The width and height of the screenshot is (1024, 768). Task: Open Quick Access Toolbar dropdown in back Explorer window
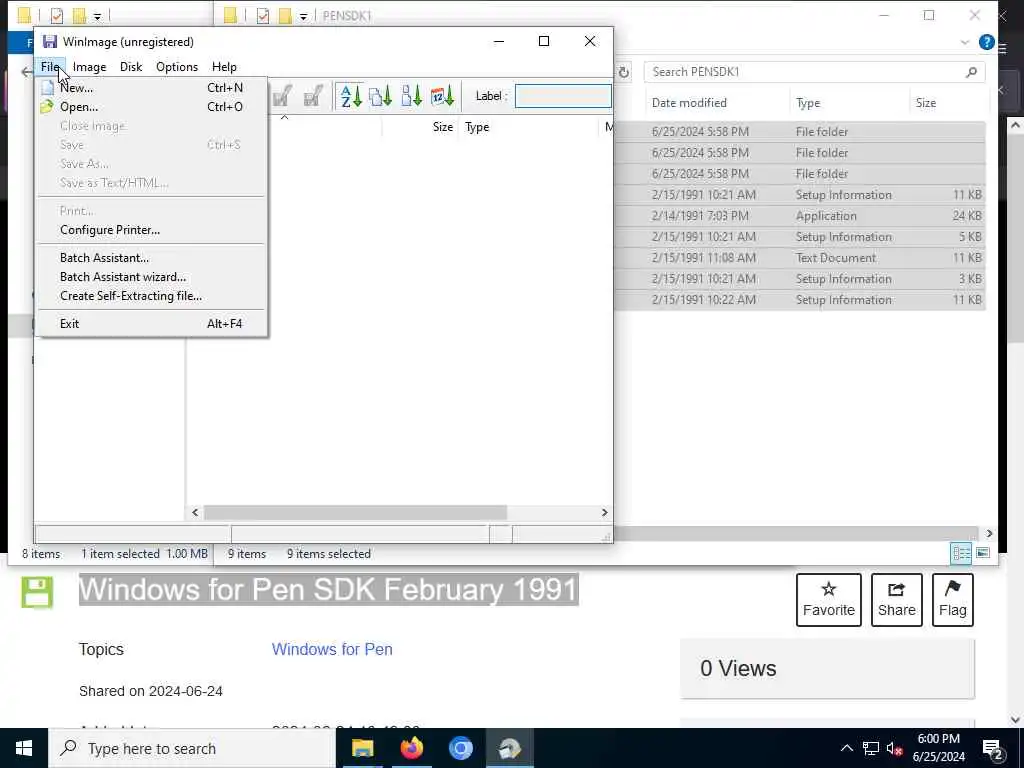pyautogui.click(x=97, y=16)
